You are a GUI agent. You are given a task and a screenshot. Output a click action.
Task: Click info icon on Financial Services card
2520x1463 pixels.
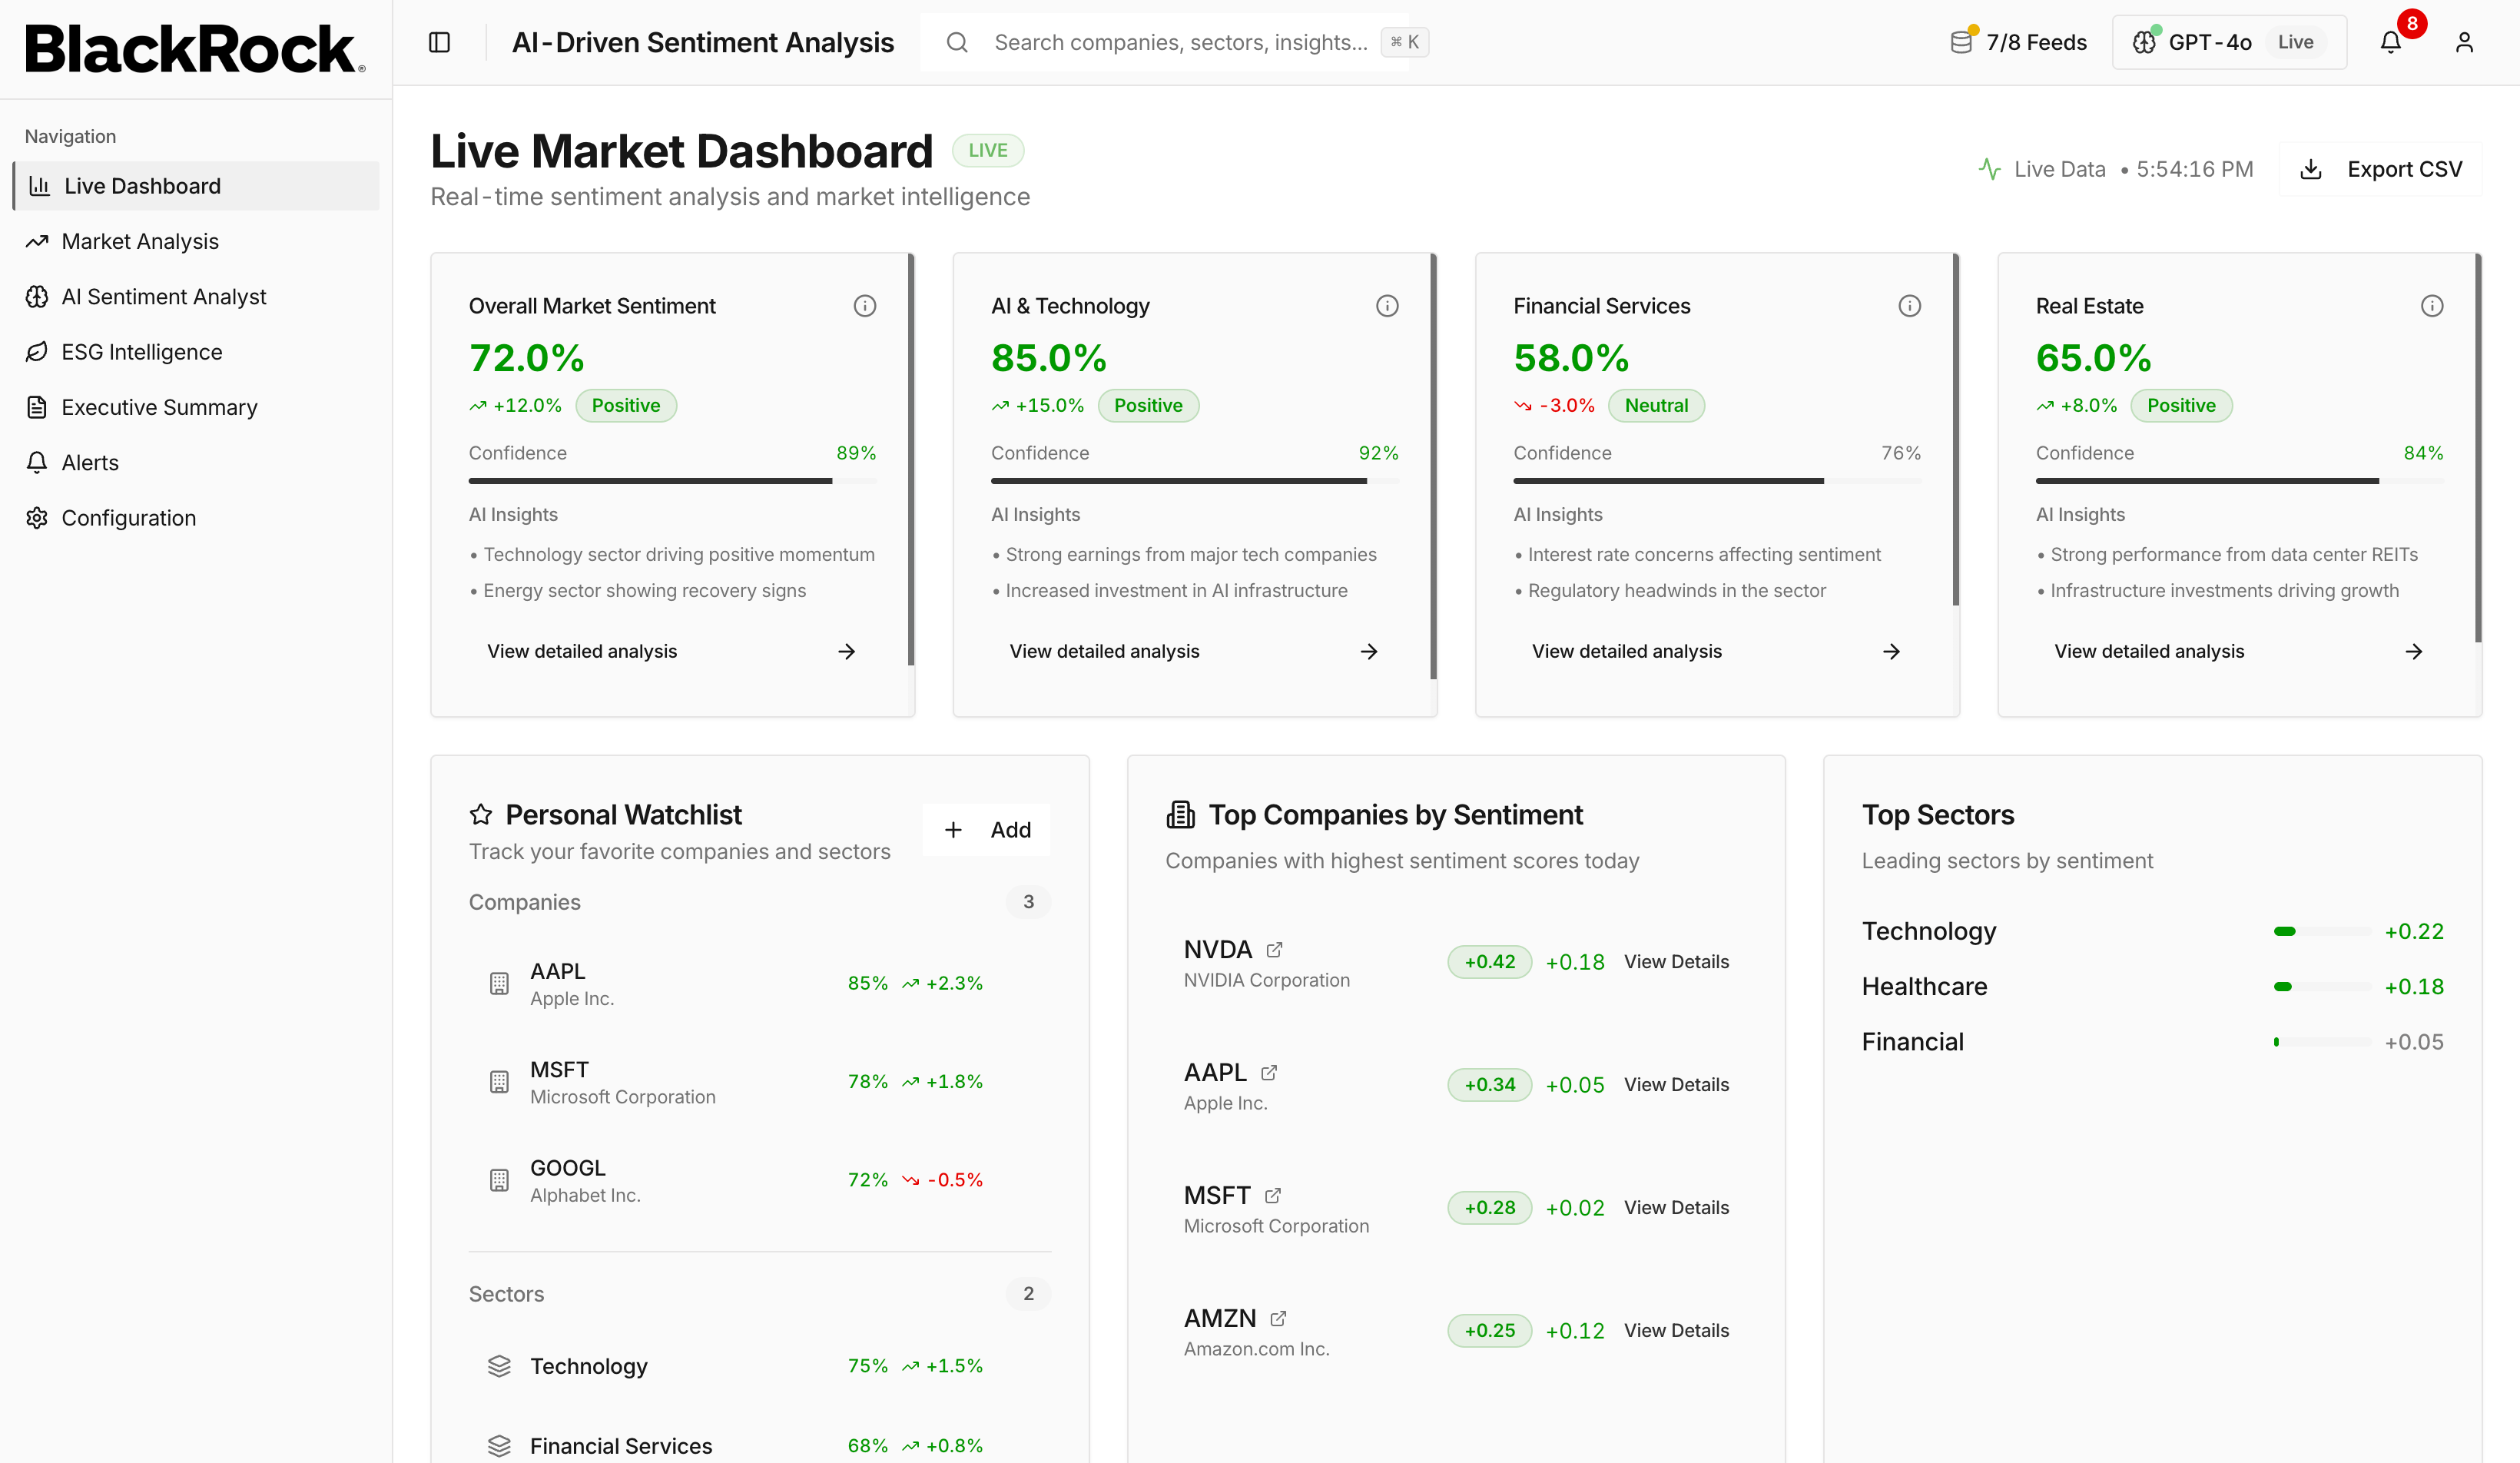(1909, 306)
